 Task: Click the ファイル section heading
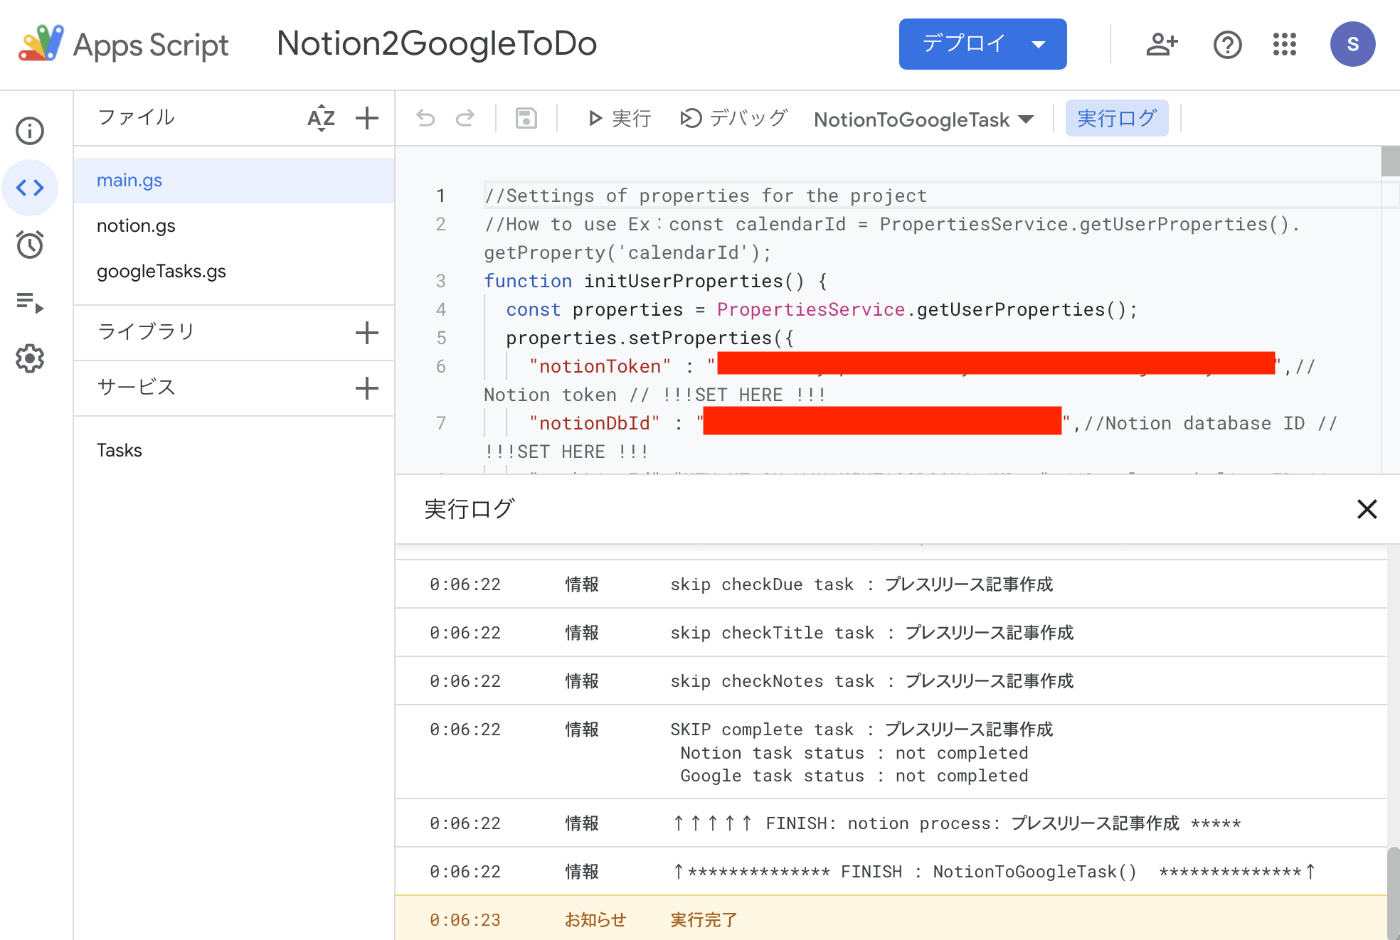coord(136,118)
